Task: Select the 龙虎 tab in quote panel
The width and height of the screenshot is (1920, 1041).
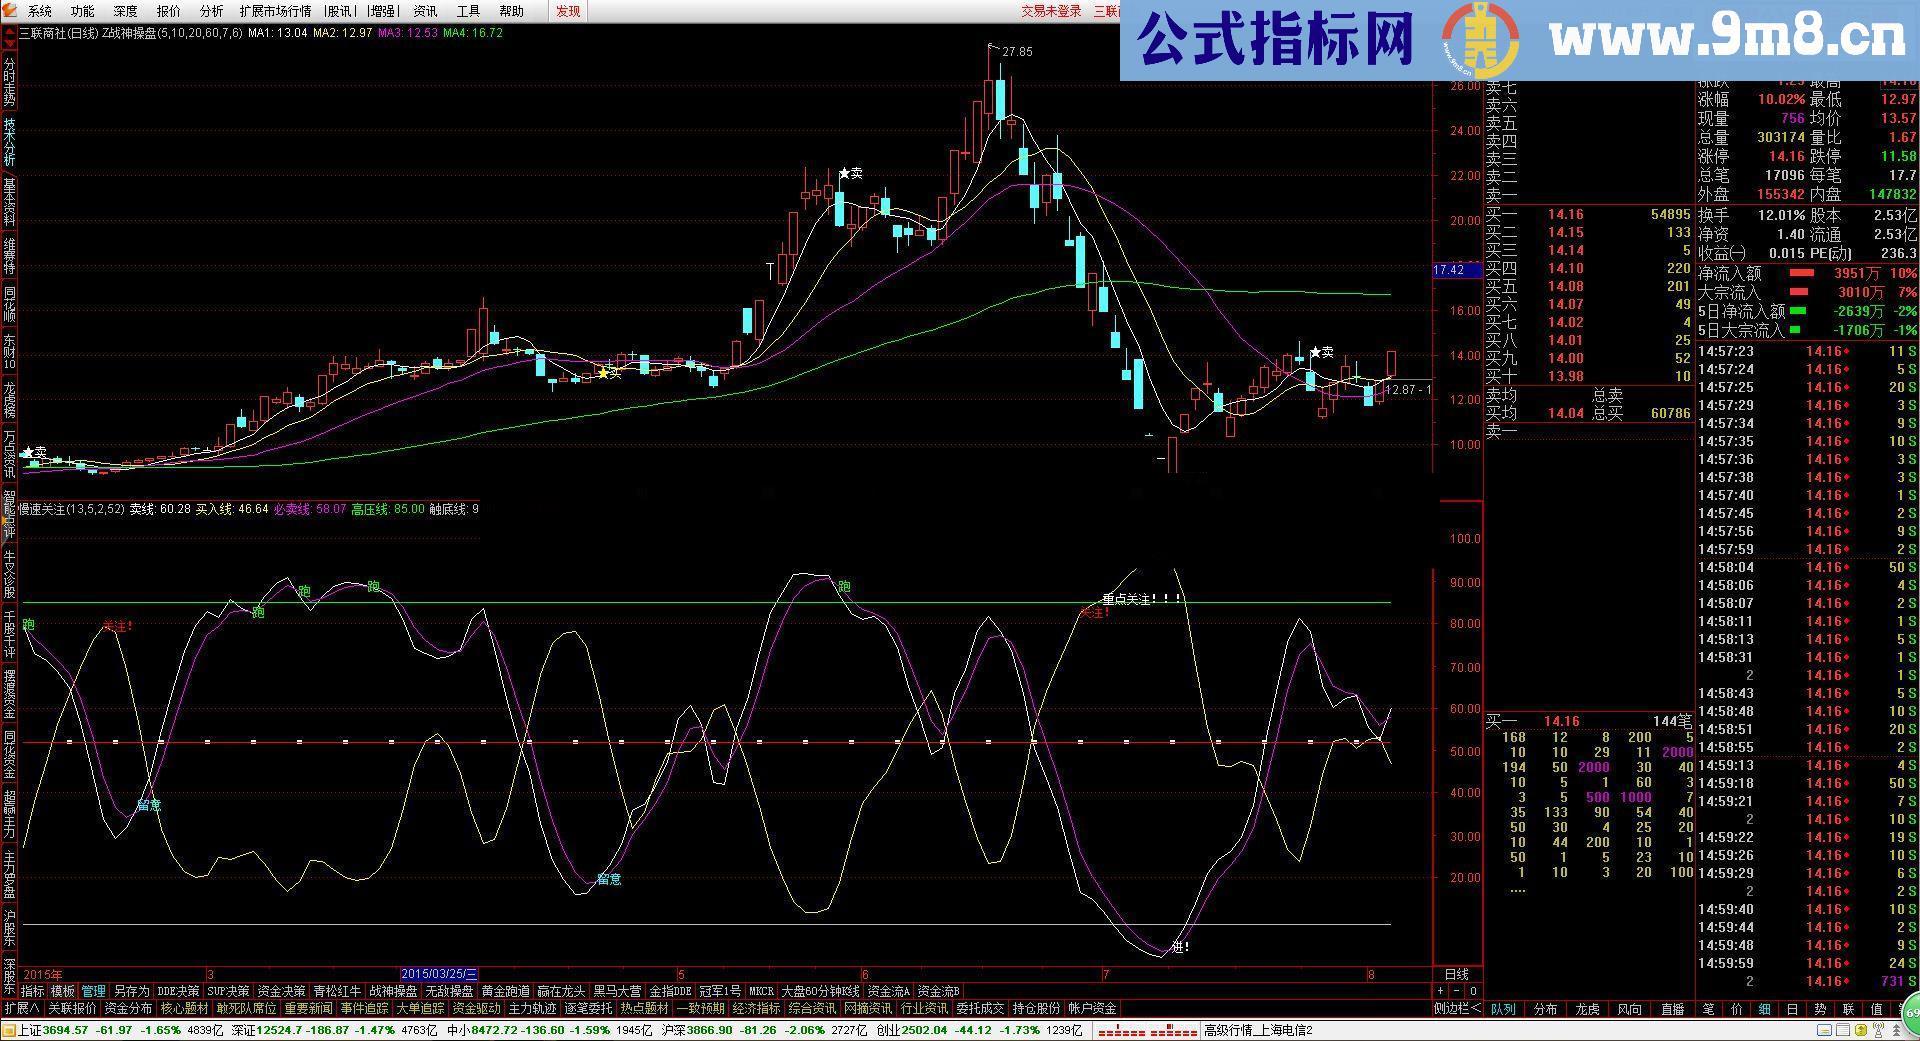Action: pos(1587,1008)
